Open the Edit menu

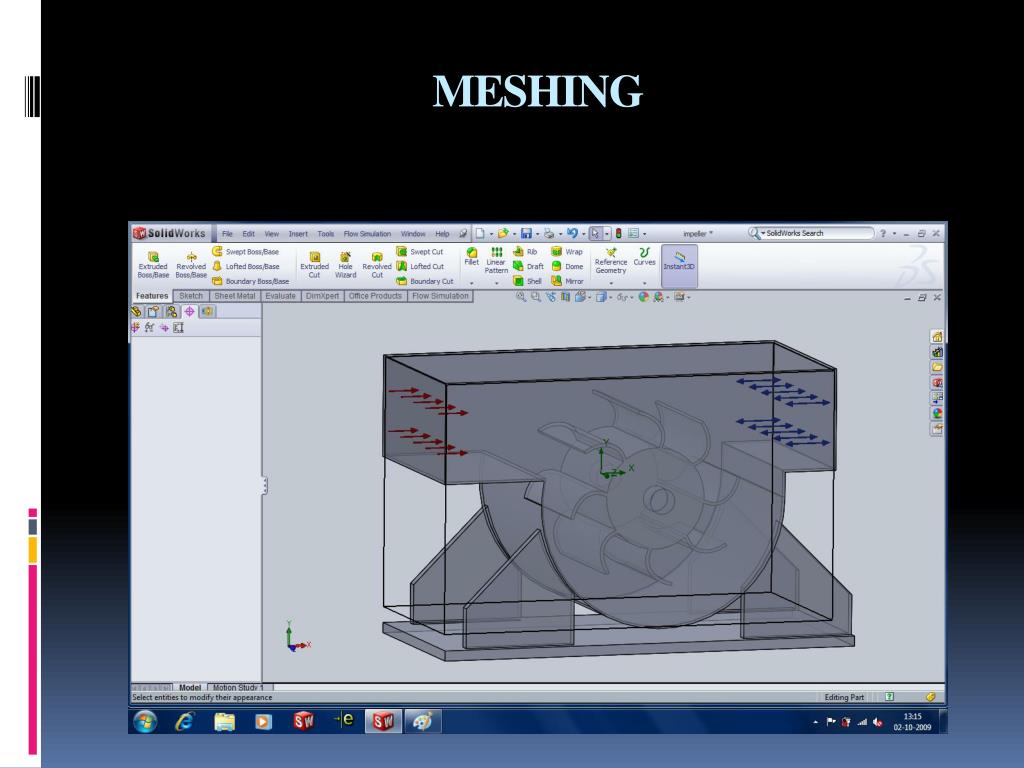248,234
